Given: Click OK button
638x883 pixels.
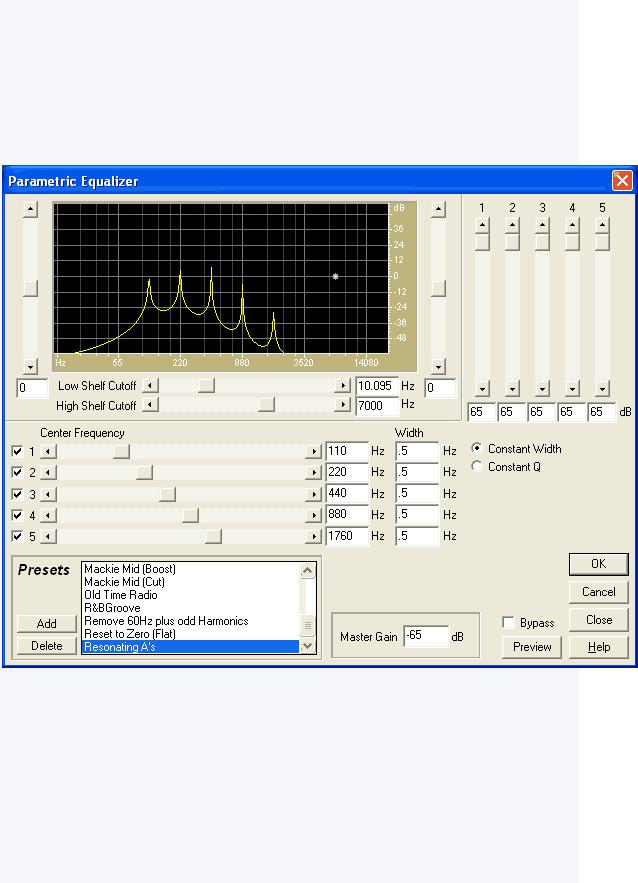Looking at the screenshot, I should [x=599, y=564].
